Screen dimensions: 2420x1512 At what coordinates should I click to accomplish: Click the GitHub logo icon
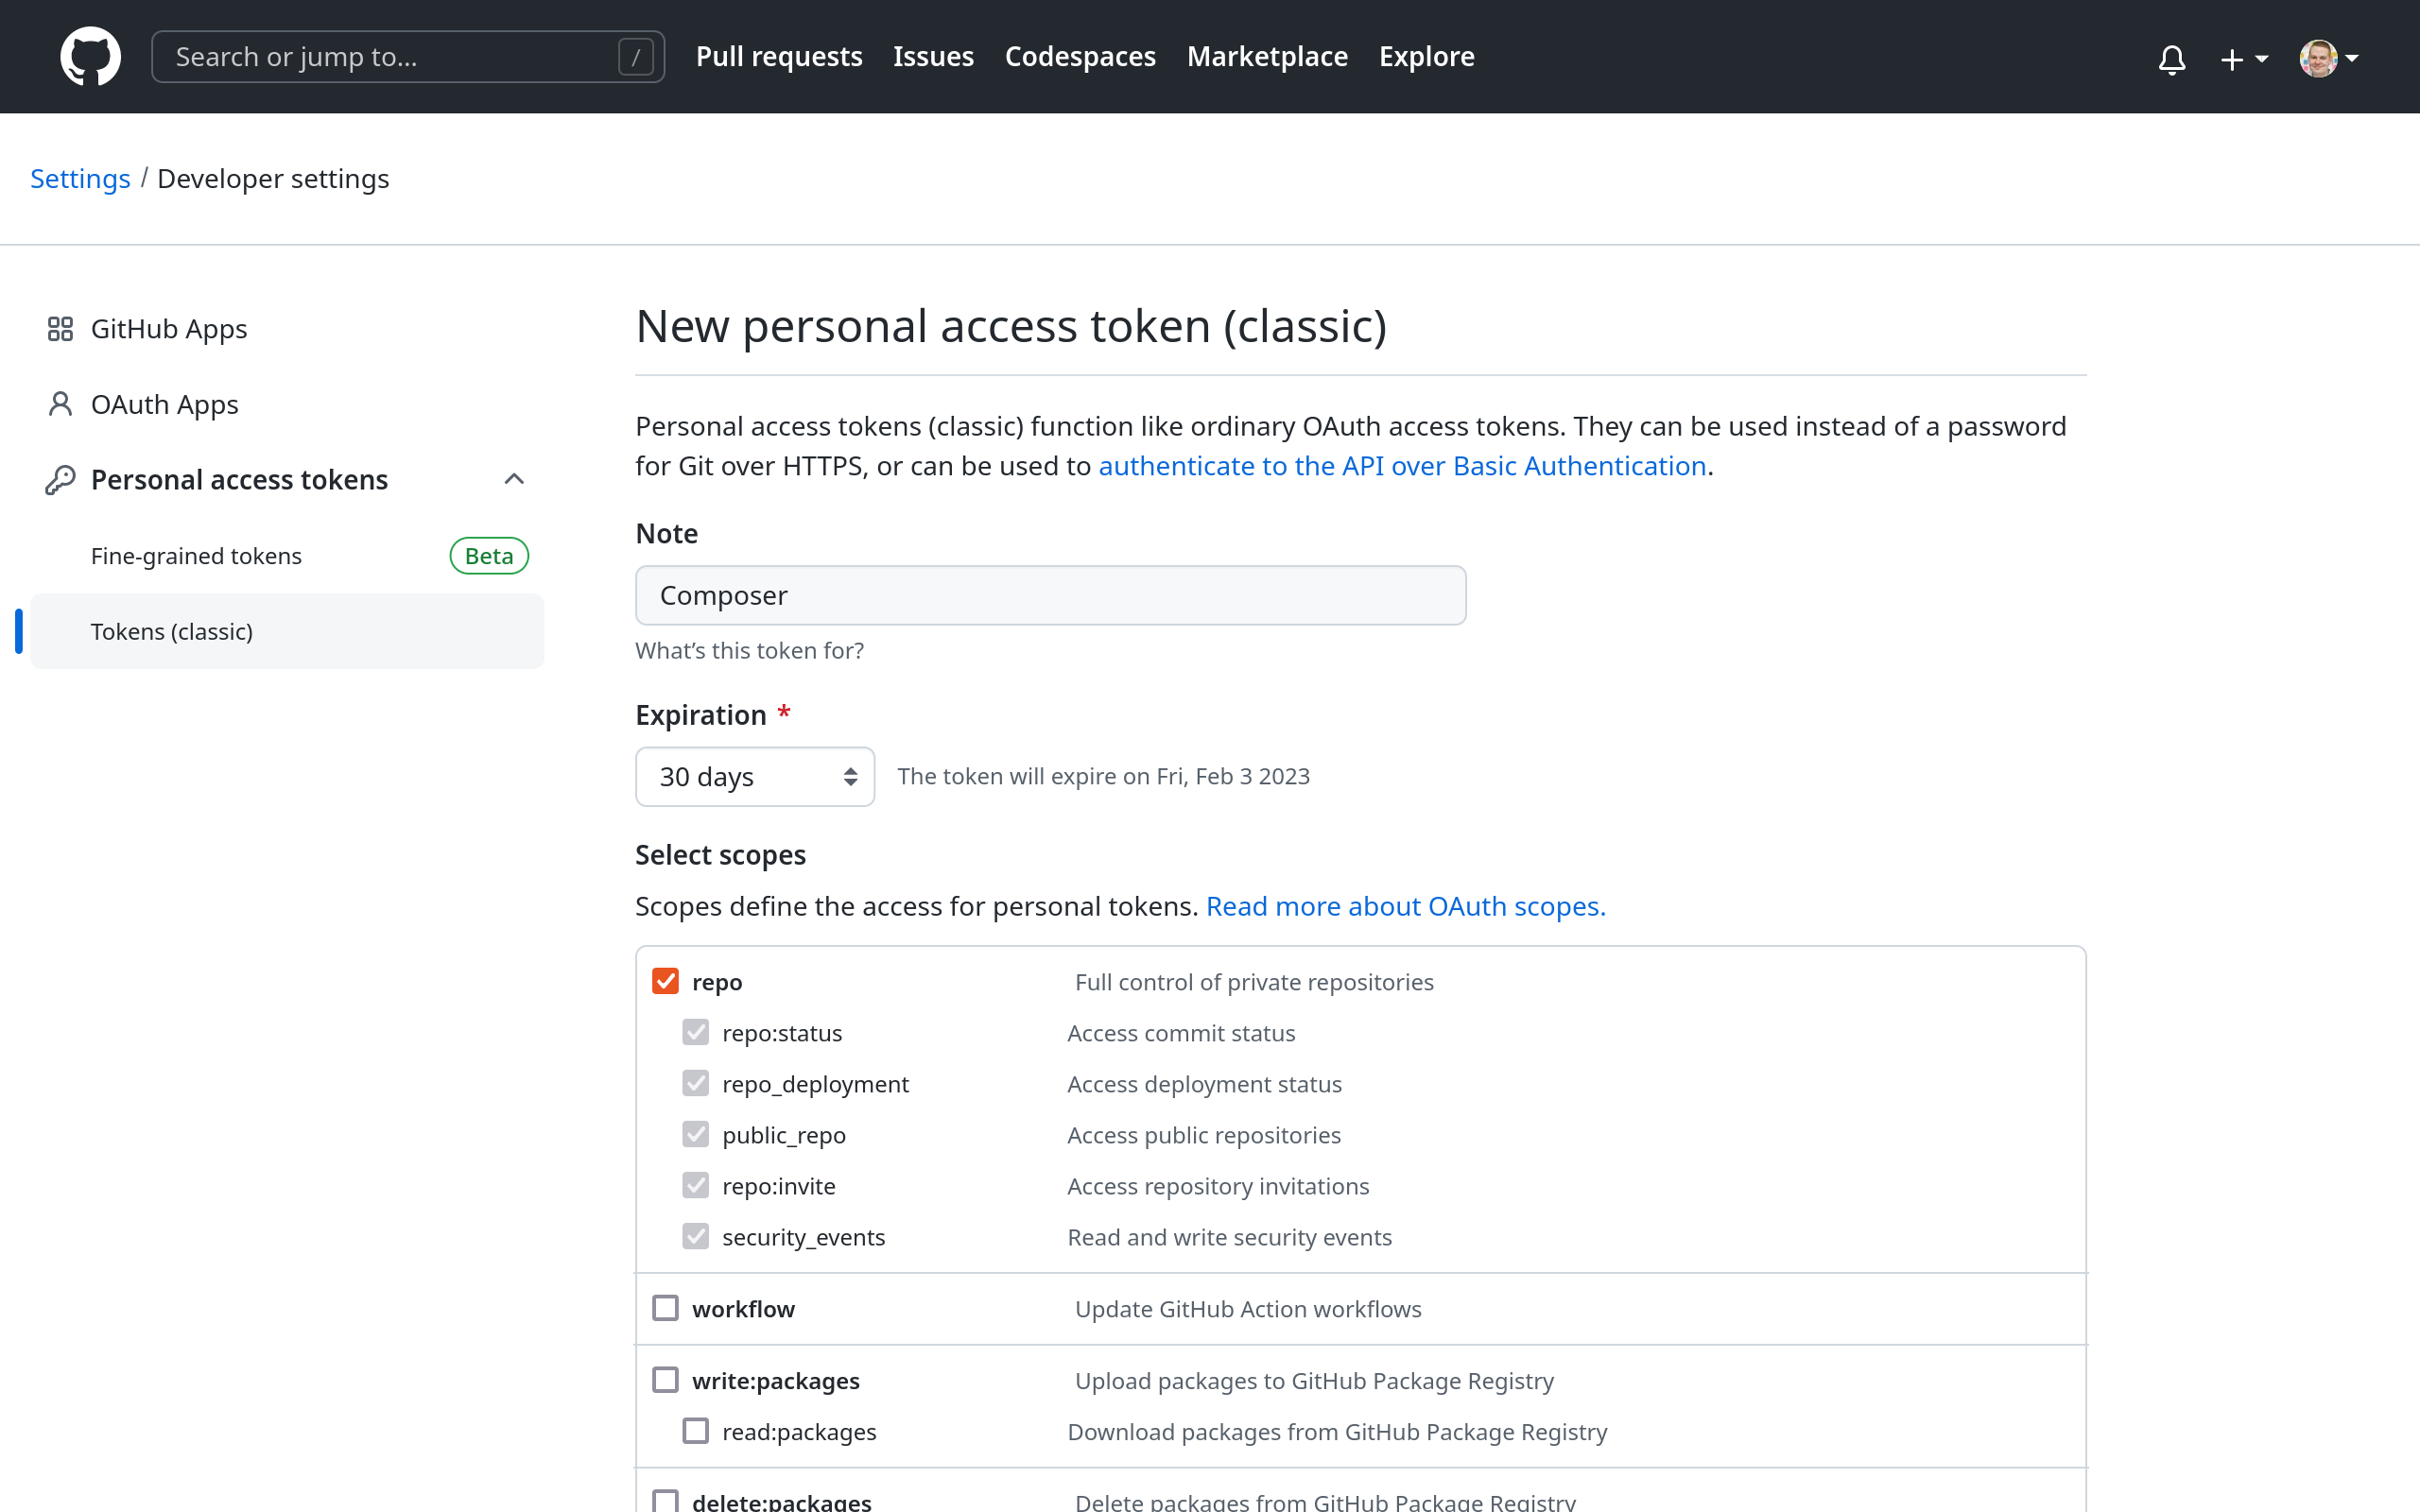87,56
